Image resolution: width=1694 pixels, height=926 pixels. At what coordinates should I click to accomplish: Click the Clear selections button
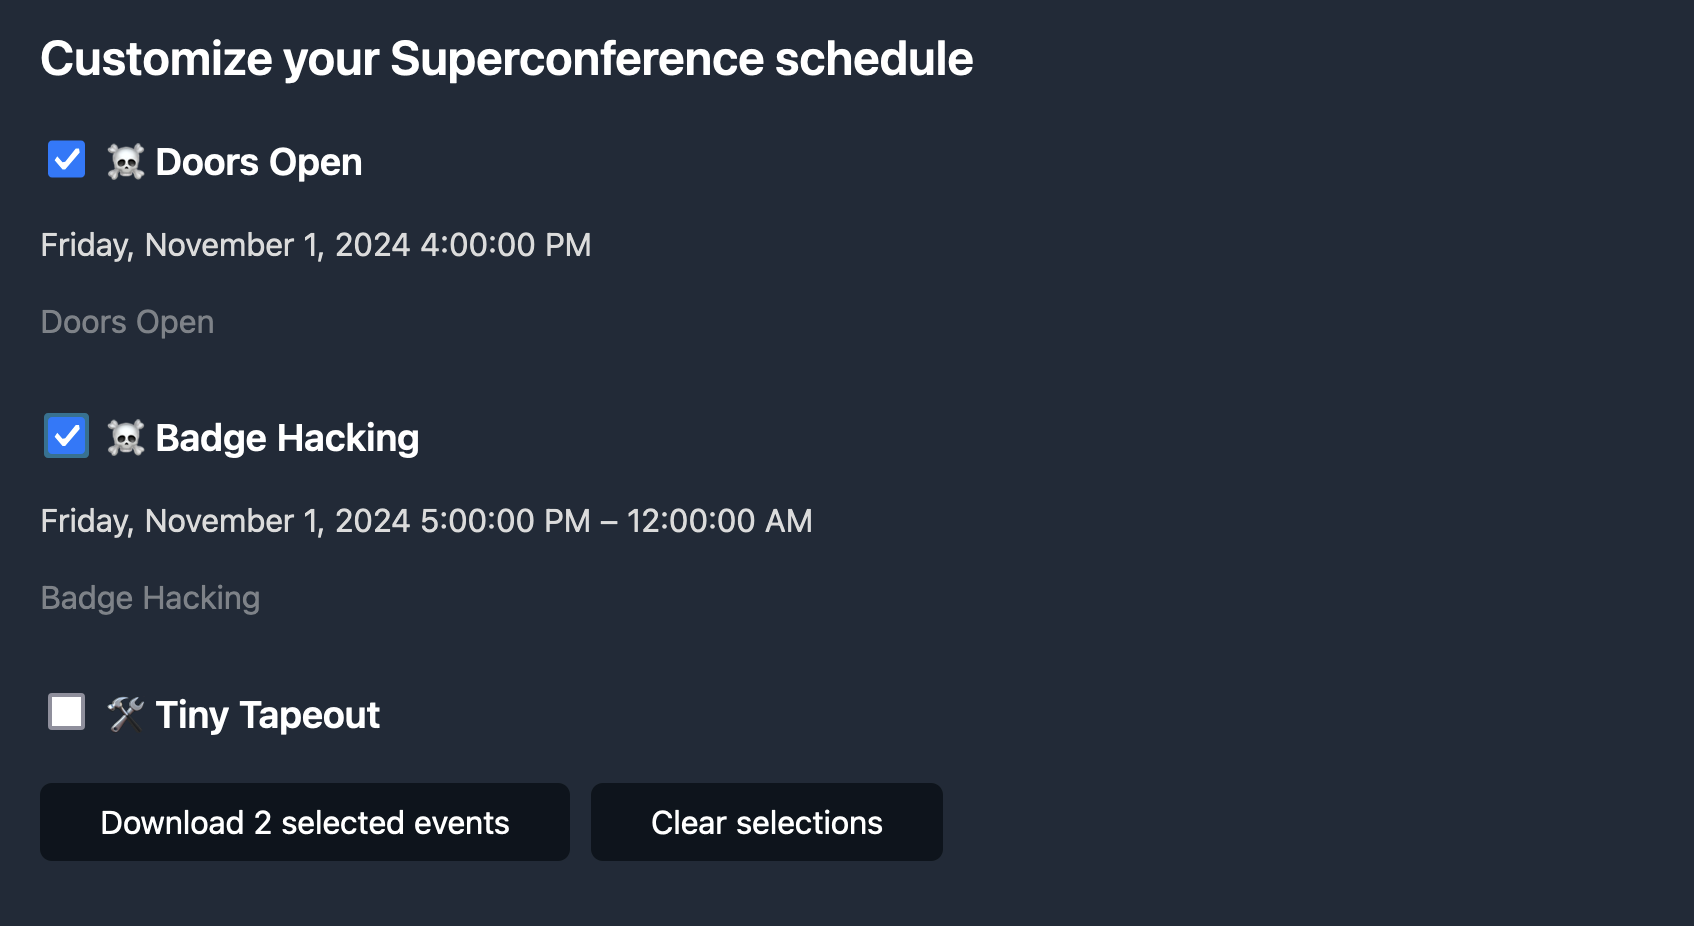767,822
